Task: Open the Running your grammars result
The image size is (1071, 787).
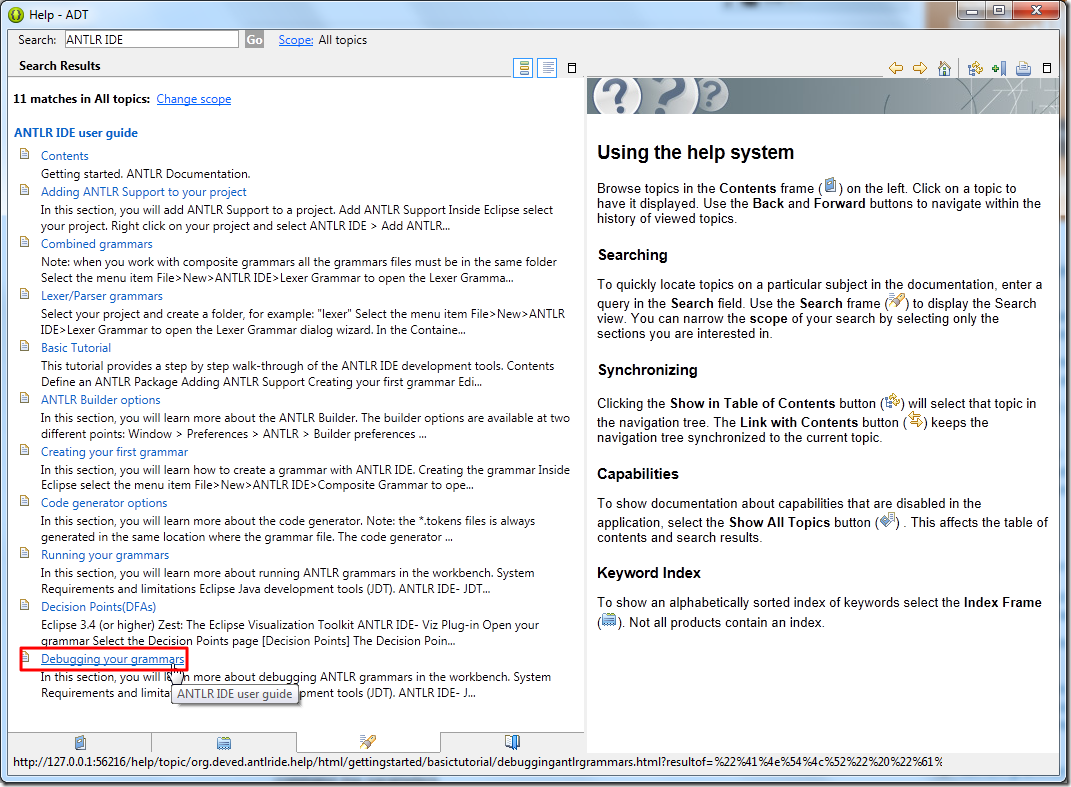Action: [105, 555]
